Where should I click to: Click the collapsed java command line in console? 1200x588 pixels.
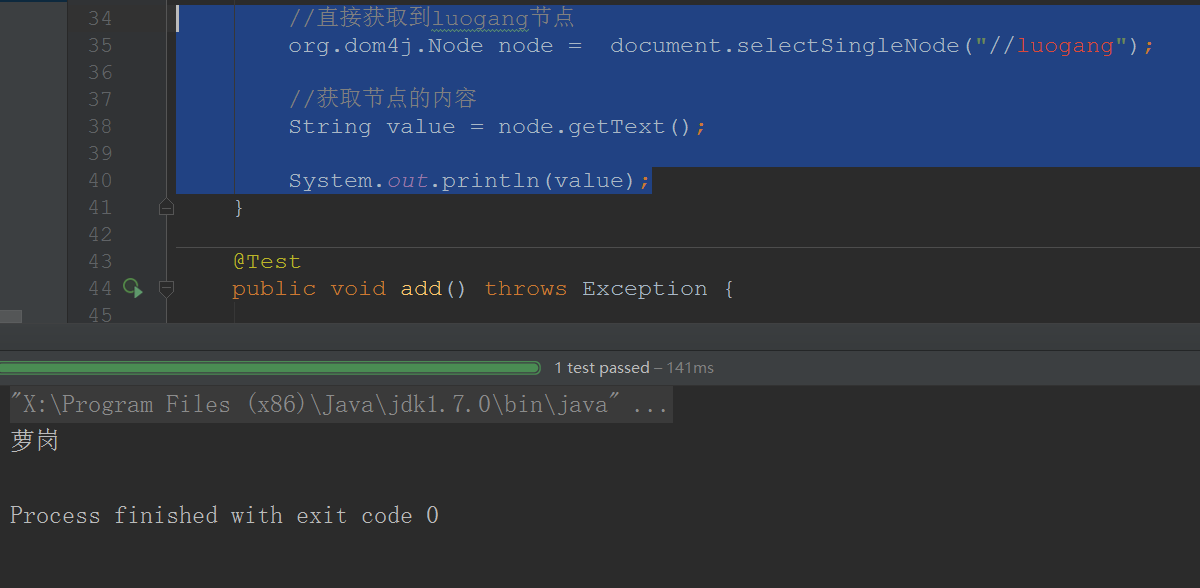pyautogui.click(x=339, y=405)
